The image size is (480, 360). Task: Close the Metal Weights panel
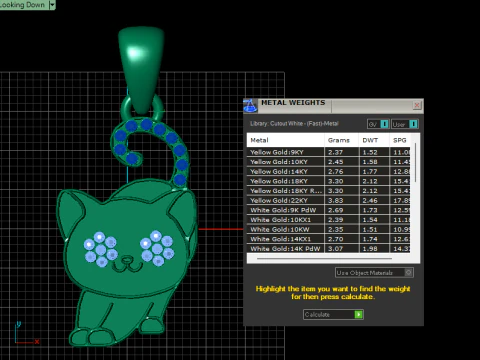[x=417, y=105]
